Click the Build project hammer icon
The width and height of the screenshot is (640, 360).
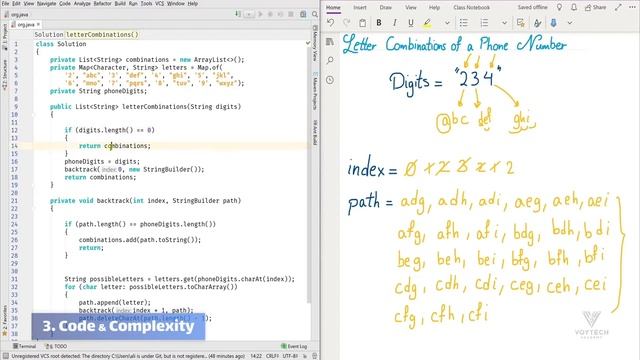tap(238, 14)
